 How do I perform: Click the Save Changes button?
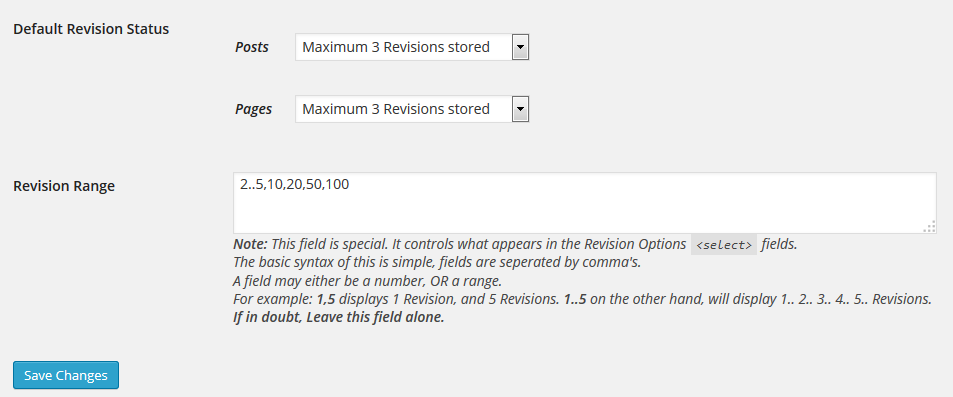click(66, 375)
